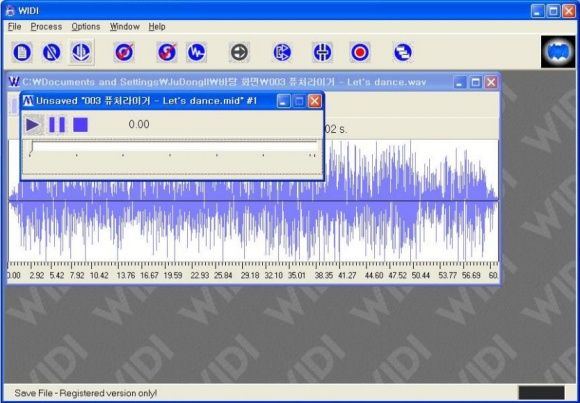Click the highlighted save-arrow toolbar icon
This screenshot has width=580, height=403.
tap(81, 52)
